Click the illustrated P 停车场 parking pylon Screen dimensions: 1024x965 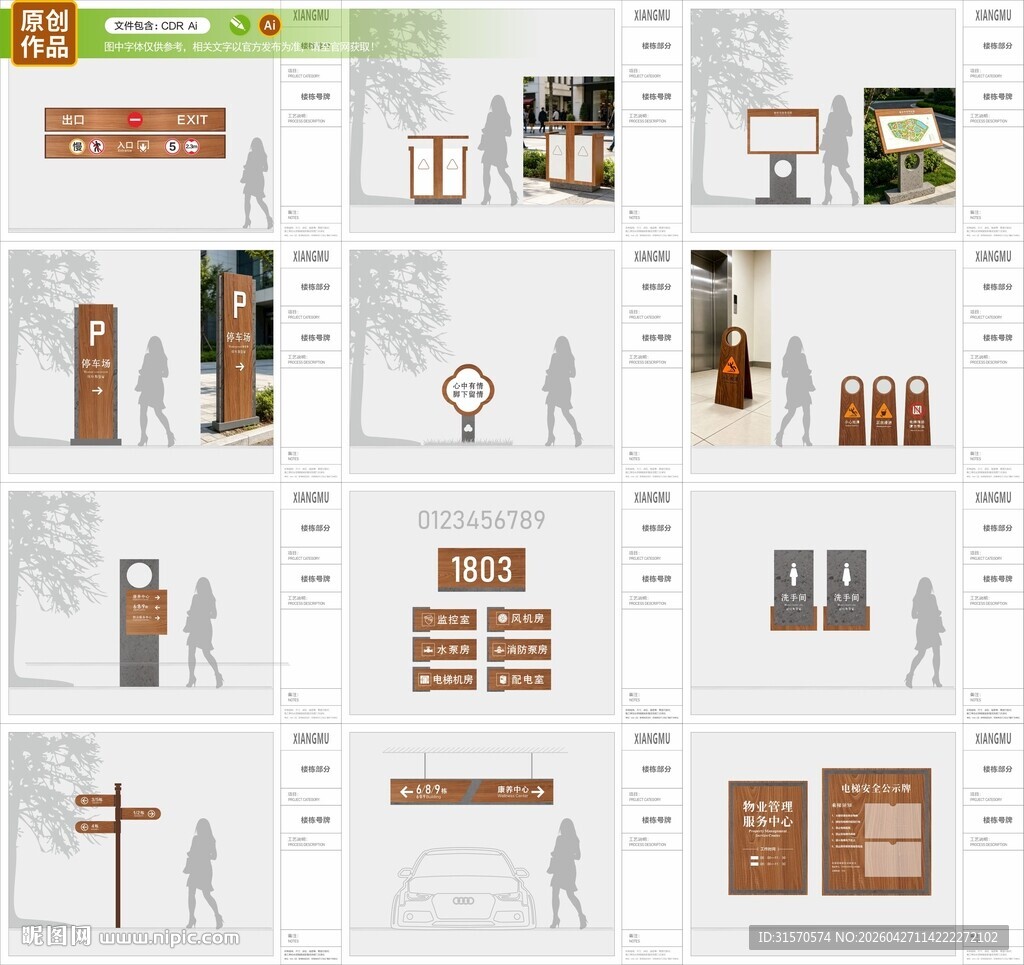point(96,374)
